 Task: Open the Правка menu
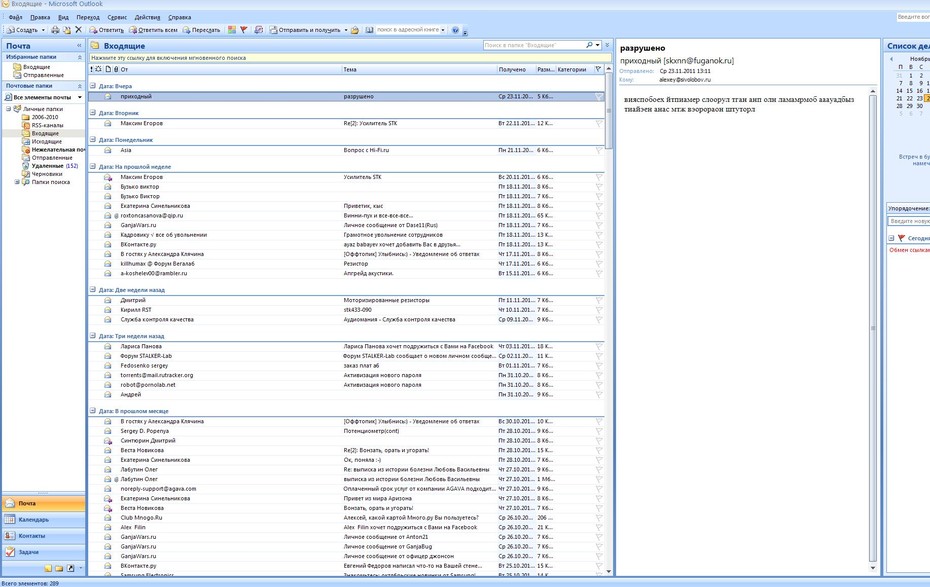(x=40, y=17)
